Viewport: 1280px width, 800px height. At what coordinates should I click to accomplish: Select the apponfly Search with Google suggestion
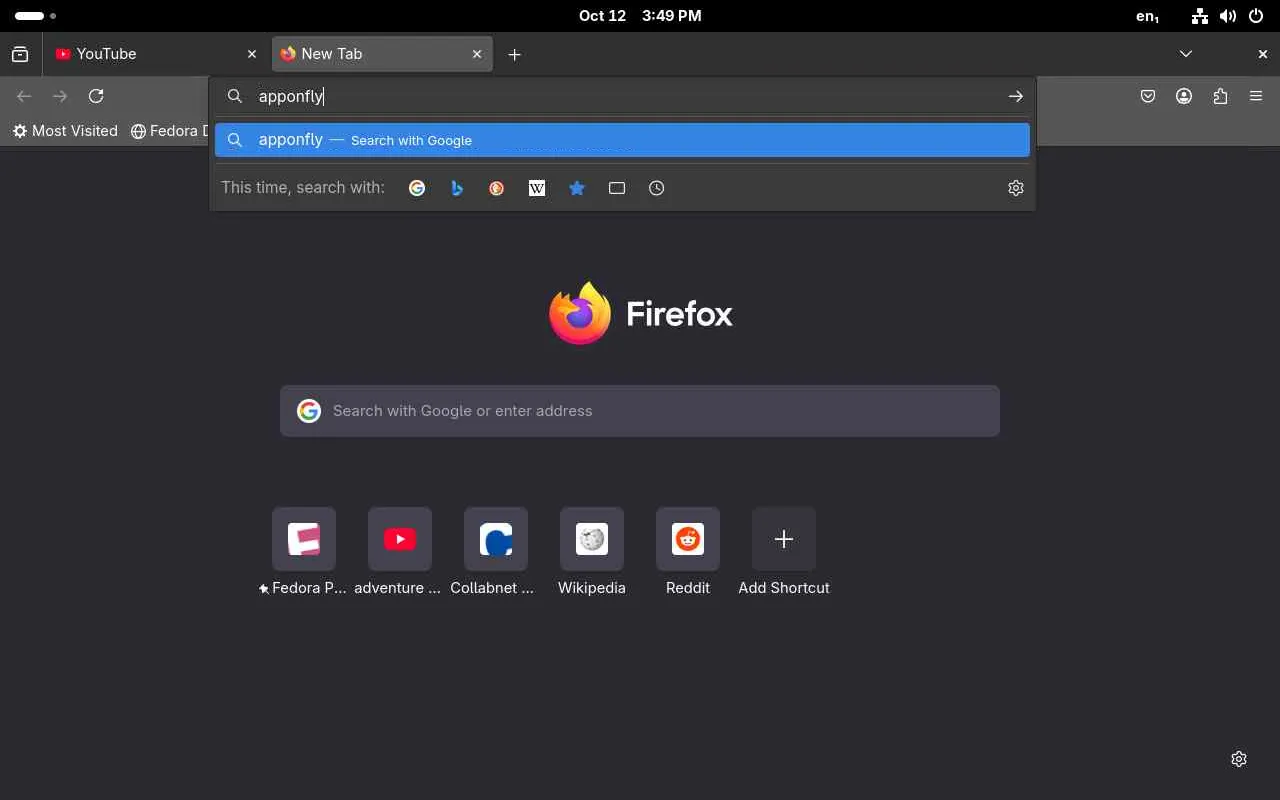coord(622,140)
